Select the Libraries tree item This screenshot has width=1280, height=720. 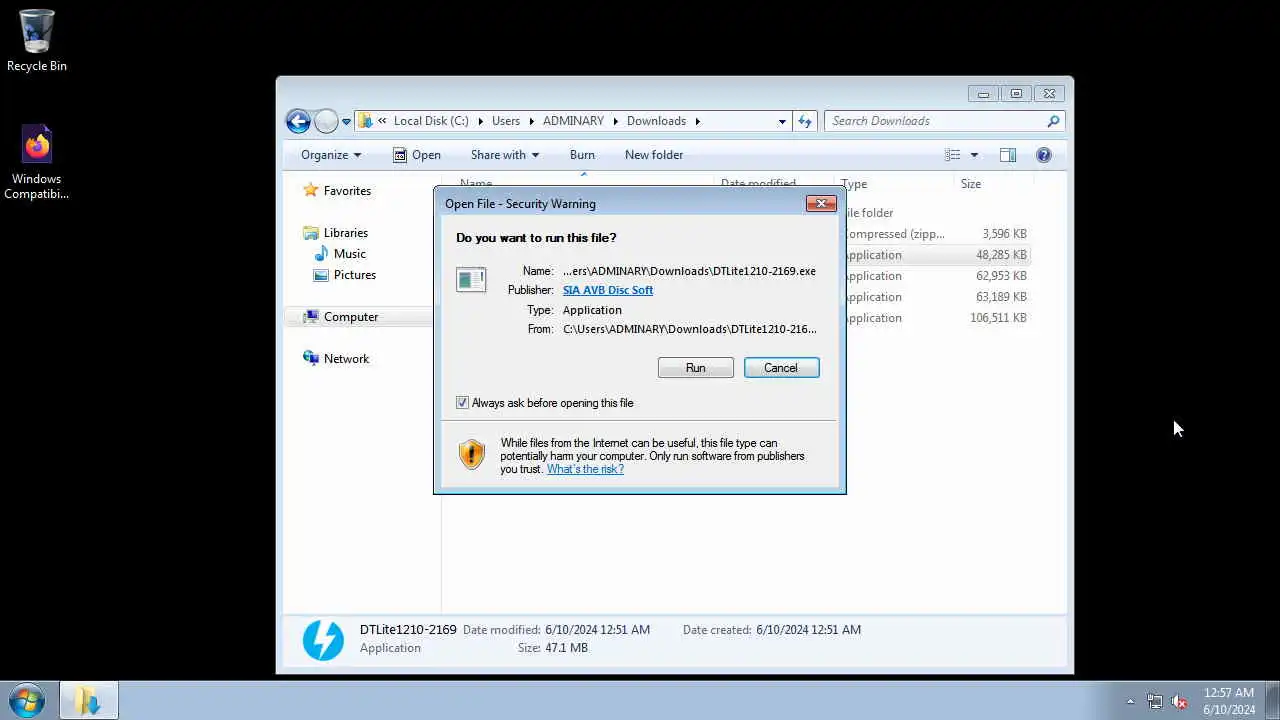[x=346, y=233]
